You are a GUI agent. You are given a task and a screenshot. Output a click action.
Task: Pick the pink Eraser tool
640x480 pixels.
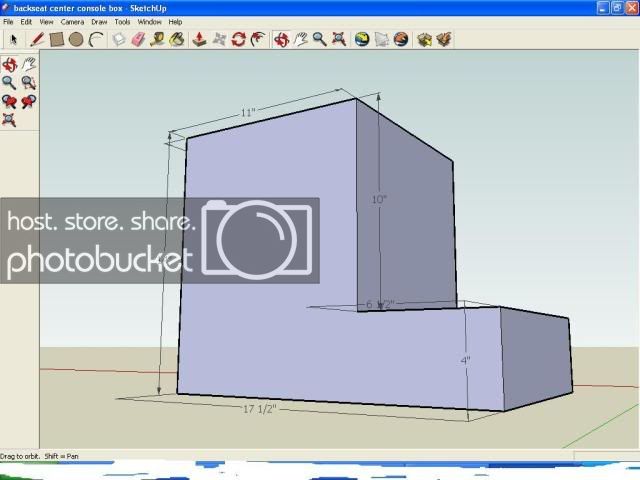click(138, 40)
